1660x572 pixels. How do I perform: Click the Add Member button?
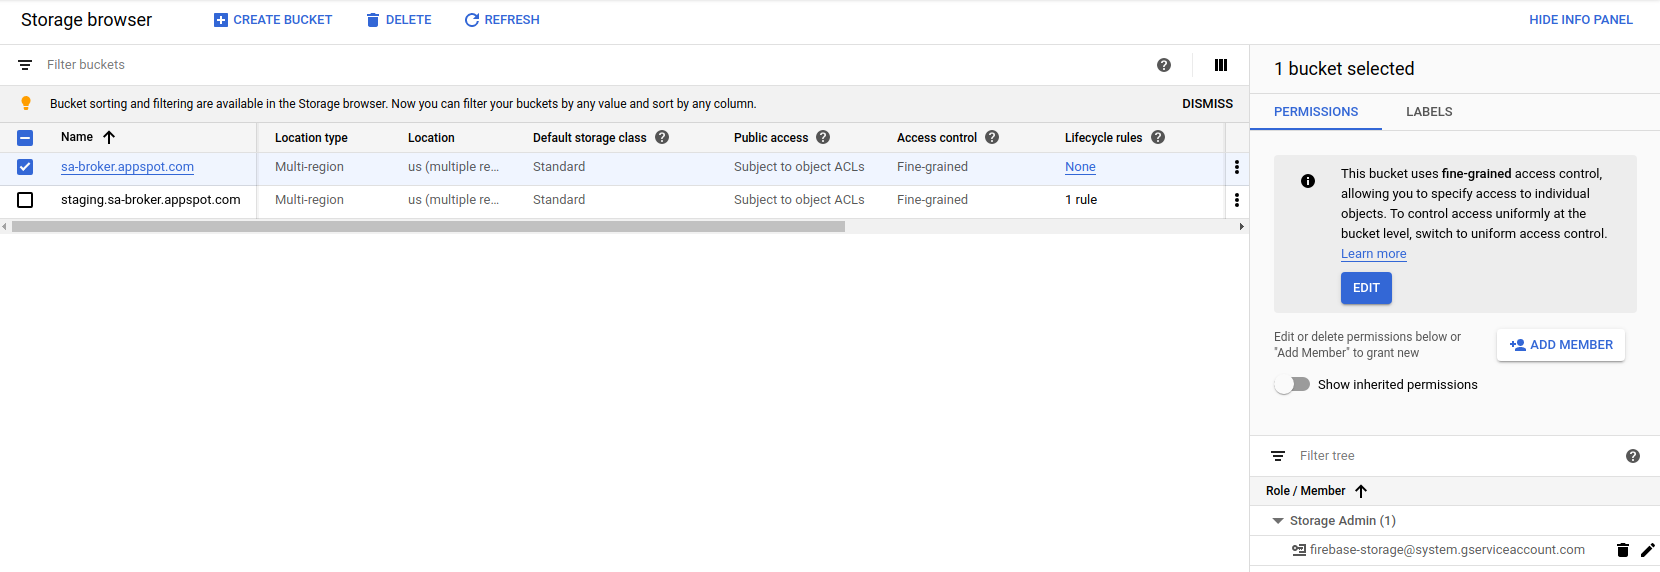tap(1561, 345)
